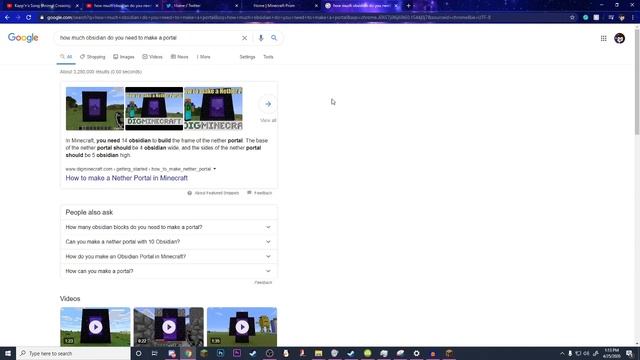
Task: Open 'How to make a Nether Portal in Minecraft' link
Action: coord(127,178)
